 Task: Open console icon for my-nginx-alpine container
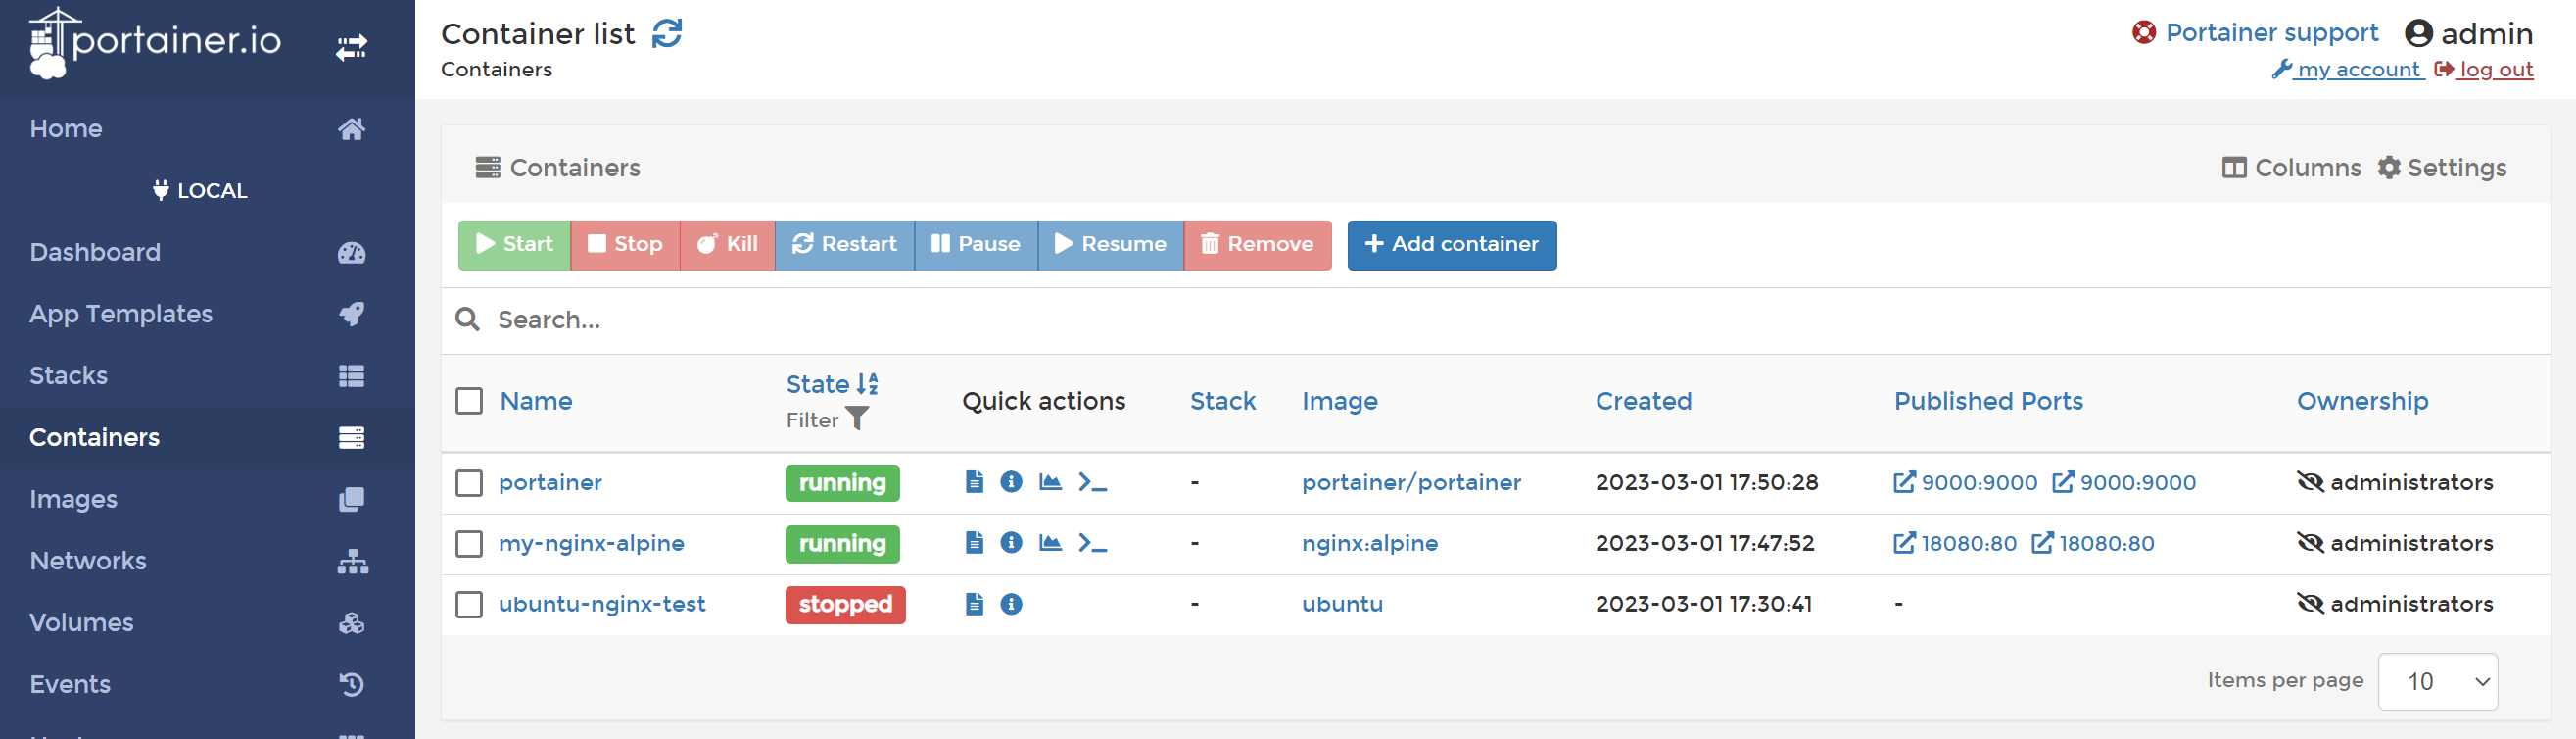pyautogui.click(x=1092, y=543)
